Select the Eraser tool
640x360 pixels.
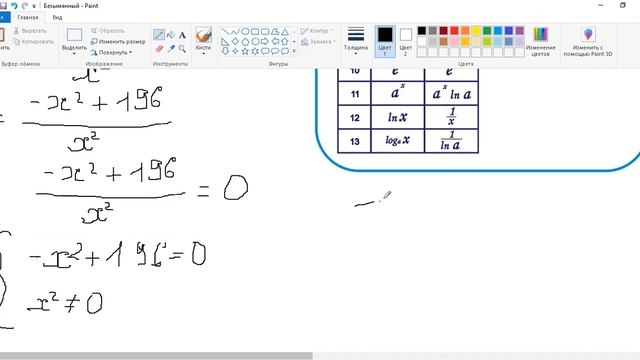[x=159, y=49]
